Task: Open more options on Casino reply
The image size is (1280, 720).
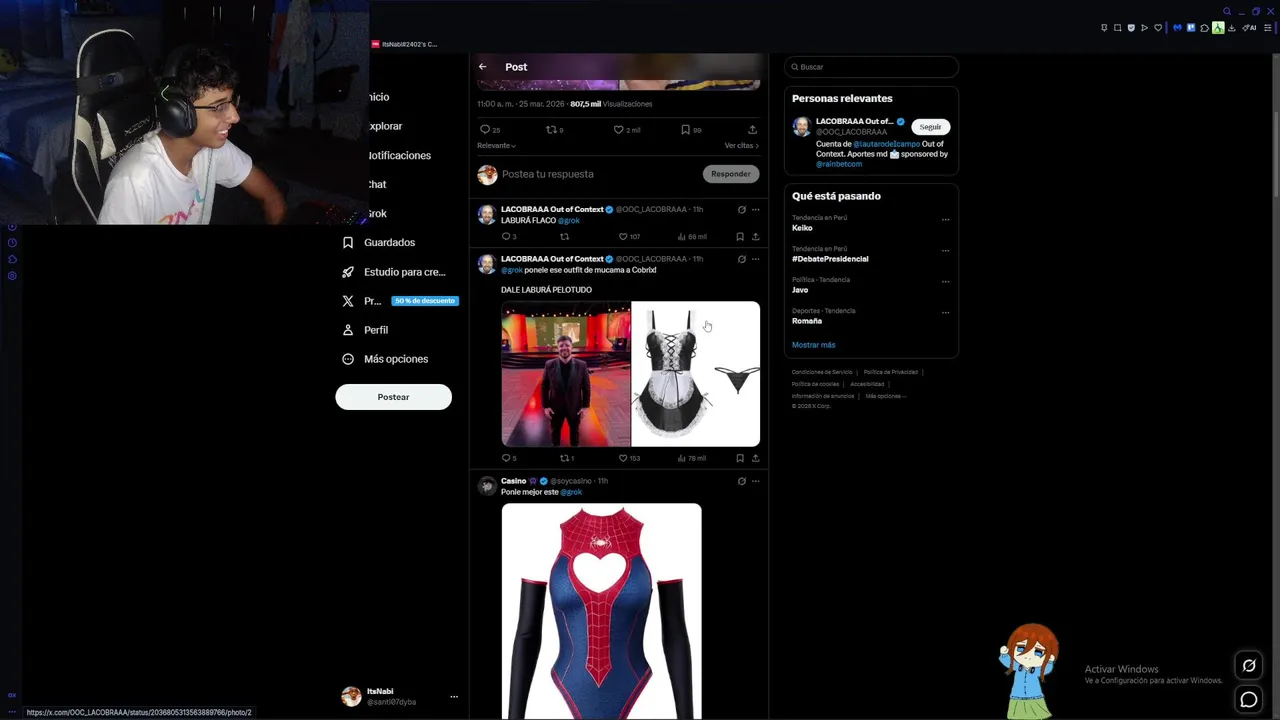Action: click(755, 481)
